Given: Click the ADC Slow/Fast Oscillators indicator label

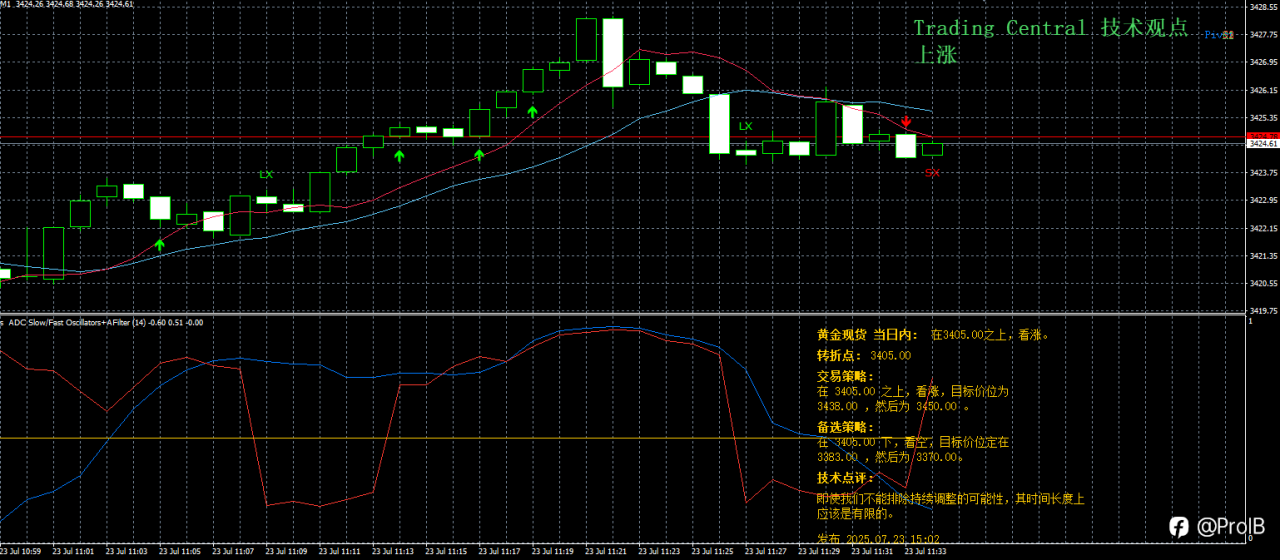Looking at the screenshot, I should (x=105, y=322).
